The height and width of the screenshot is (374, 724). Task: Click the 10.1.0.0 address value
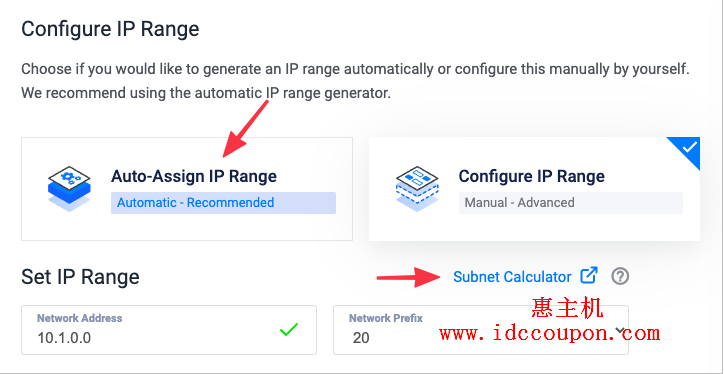pos(64,338)
